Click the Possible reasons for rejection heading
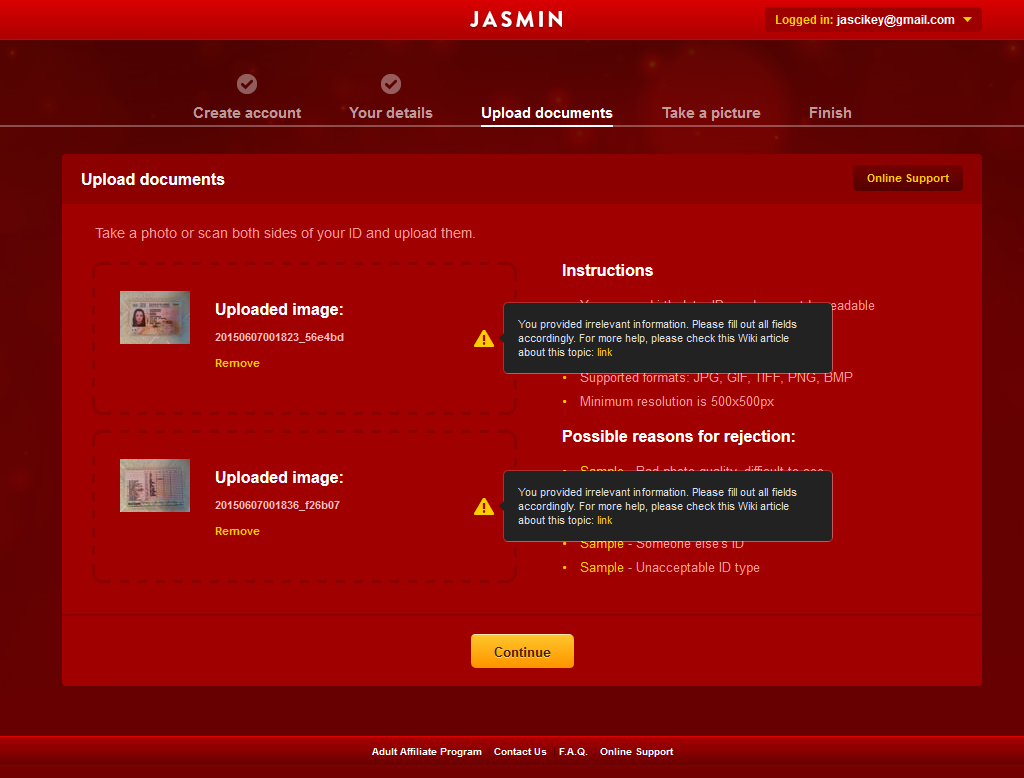 click(x=679, y=436)
